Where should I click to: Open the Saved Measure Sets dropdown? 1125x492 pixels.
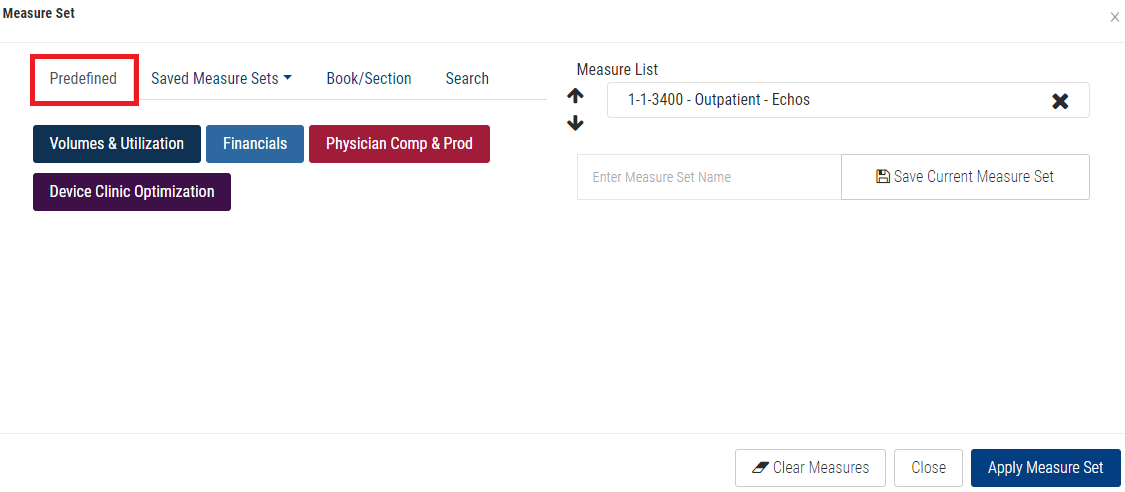click(221, 79)
